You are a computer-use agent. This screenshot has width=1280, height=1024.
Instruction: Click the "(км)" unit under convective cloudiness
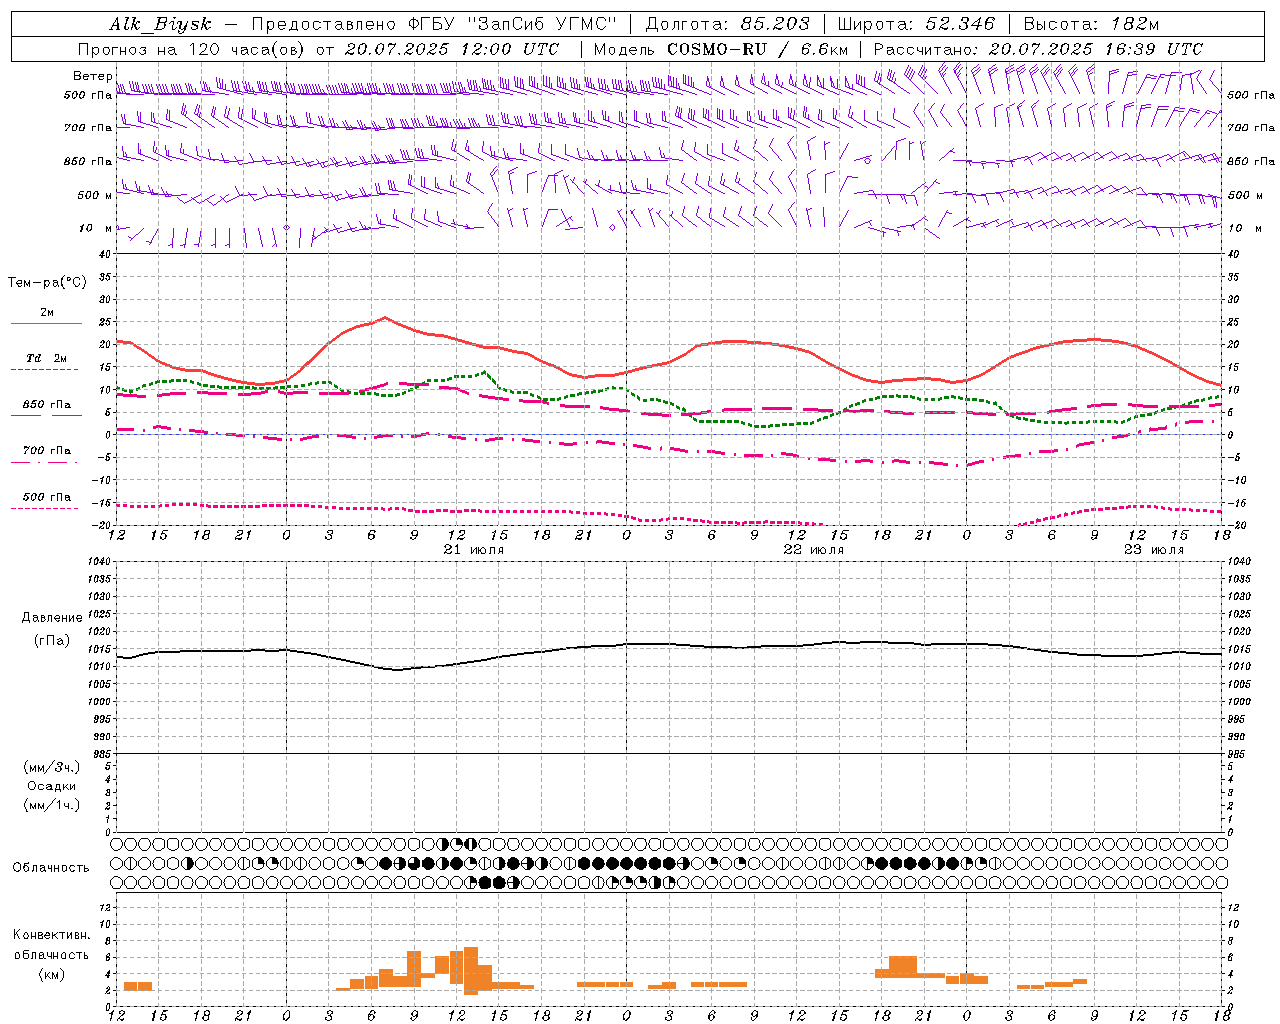[x=51, y=974]
